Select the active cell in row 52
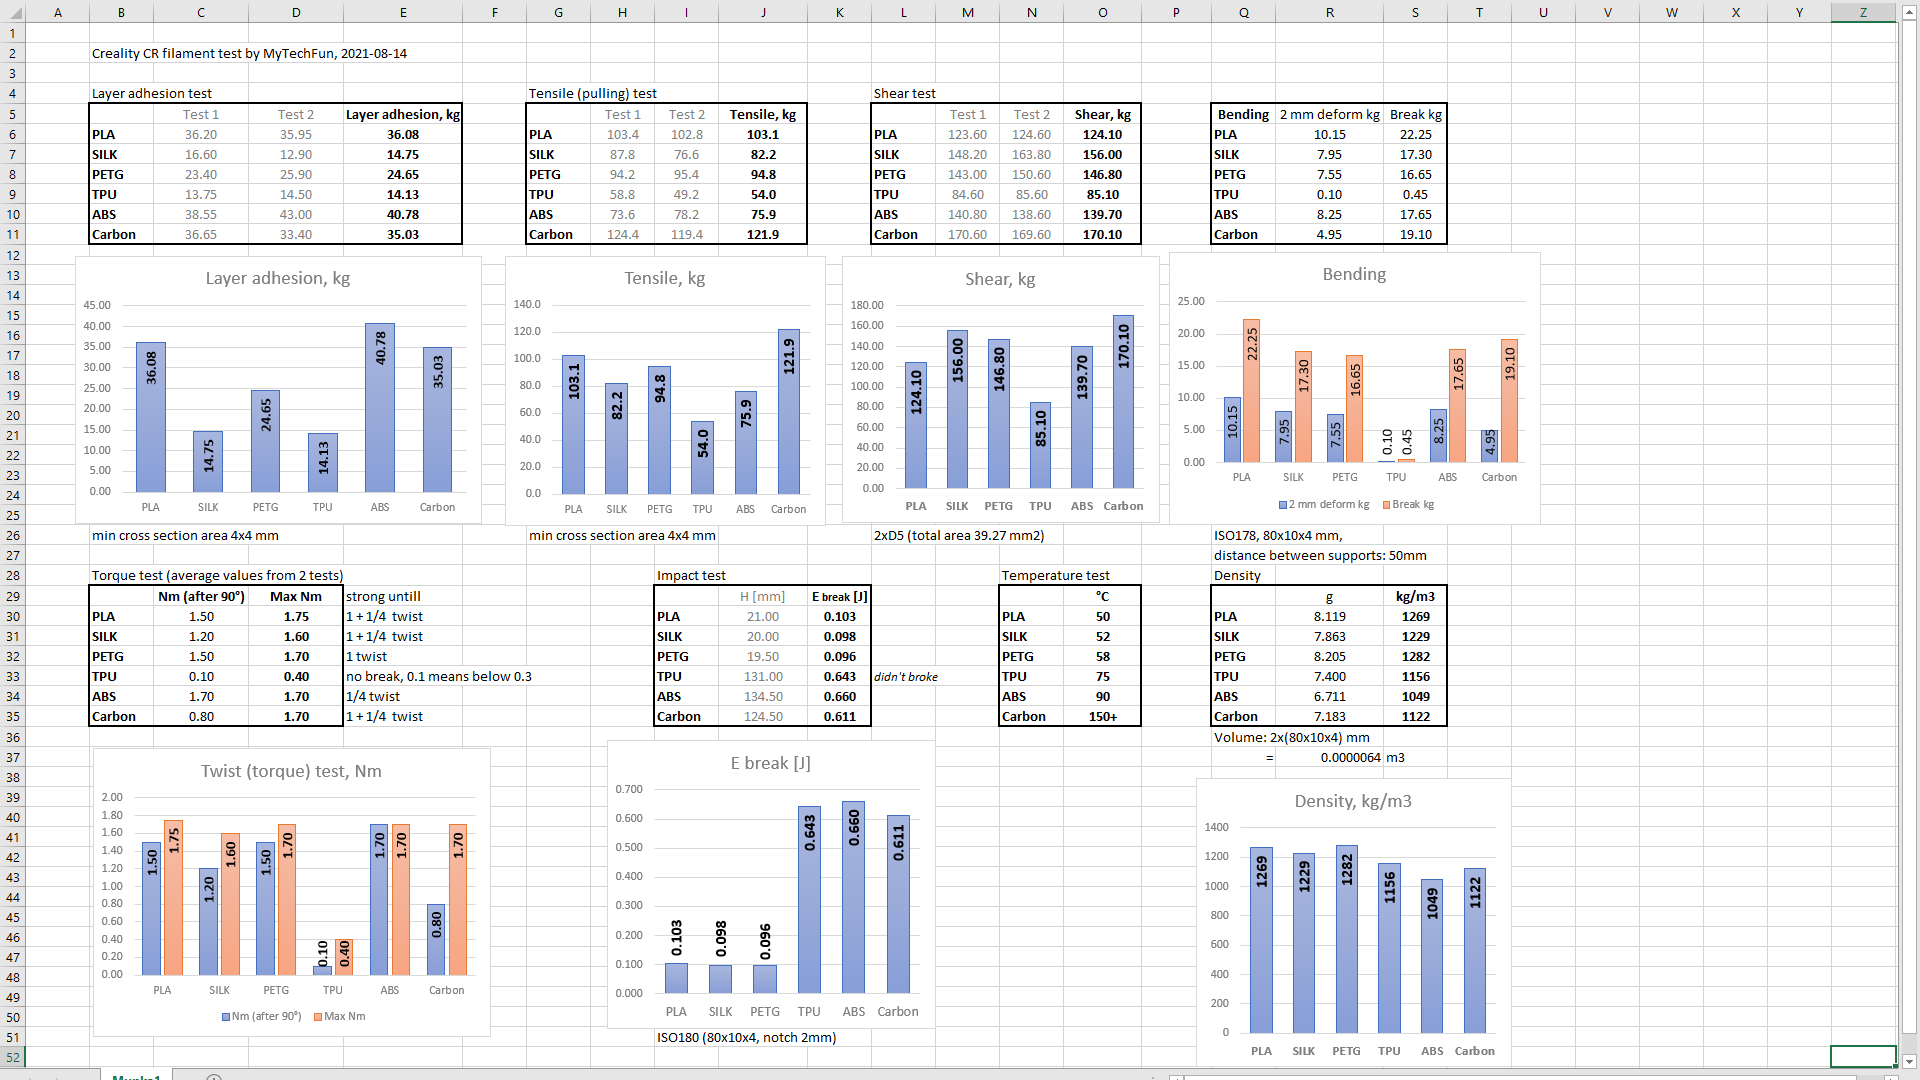This screenshot has height=1080, width=1920. pyautogui.click(x=1863, y=1057)
